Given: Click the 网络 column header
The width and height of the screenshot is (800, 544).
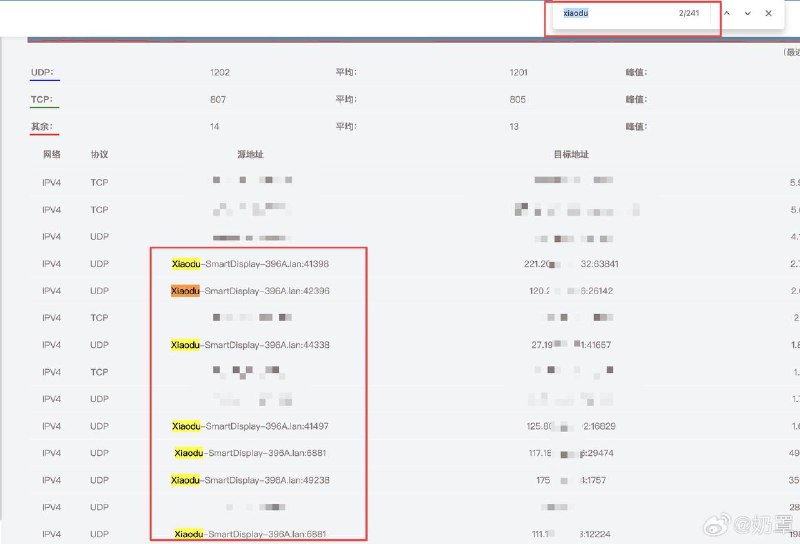Looking at the screenshot, I should (x=52, y=154).
